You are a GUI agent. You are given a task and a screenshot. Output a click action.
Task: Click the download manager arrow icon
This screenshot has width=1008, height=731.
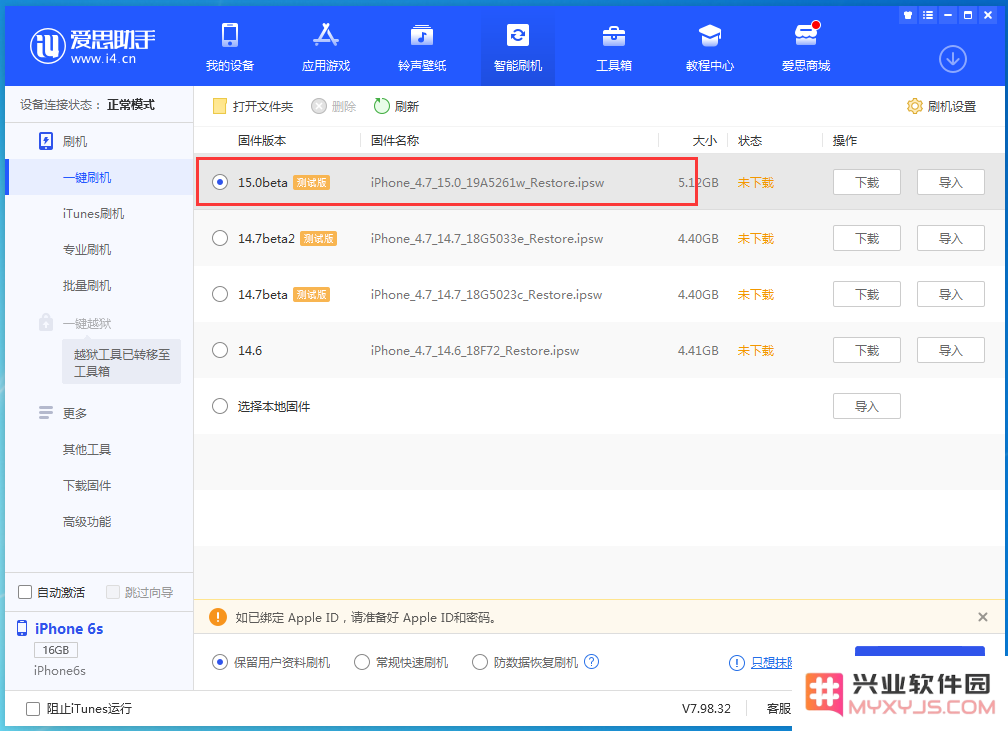point(953,59)
